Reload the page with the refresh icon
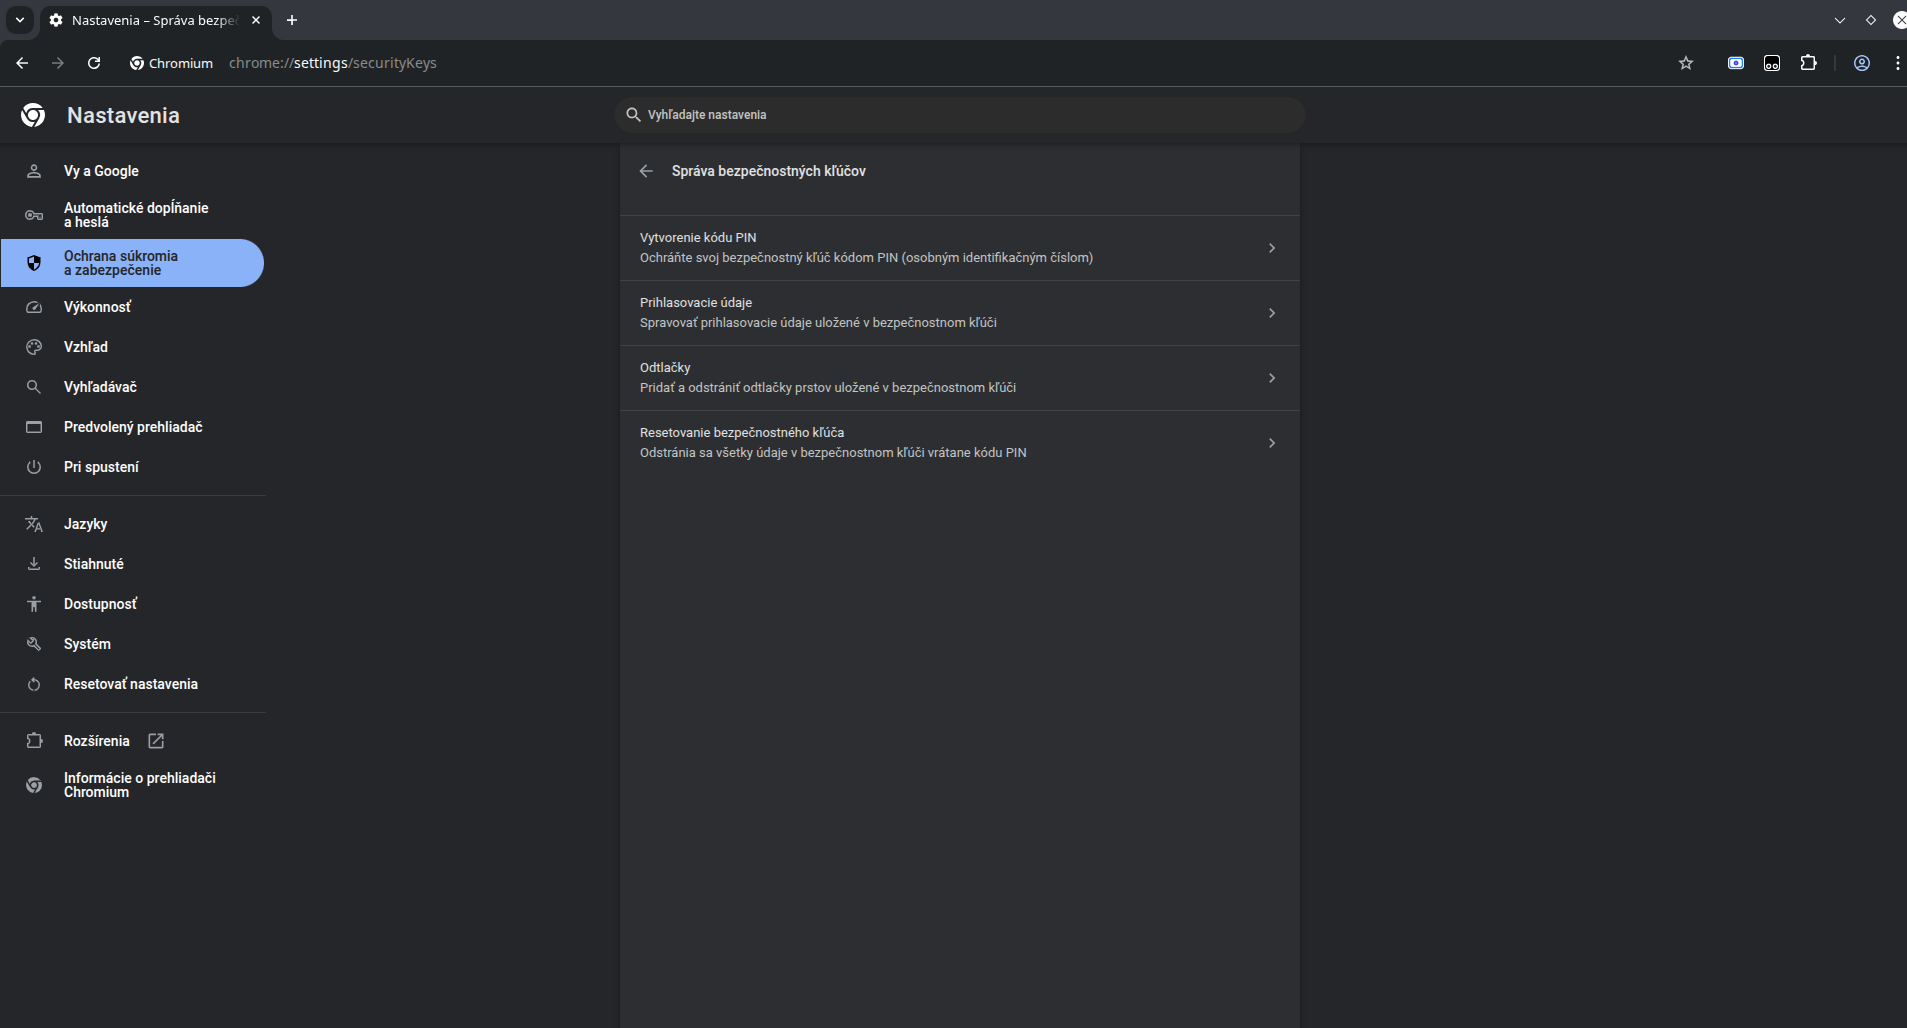1907x1028 pixels. pyautogui.click(x=94, y=63)
